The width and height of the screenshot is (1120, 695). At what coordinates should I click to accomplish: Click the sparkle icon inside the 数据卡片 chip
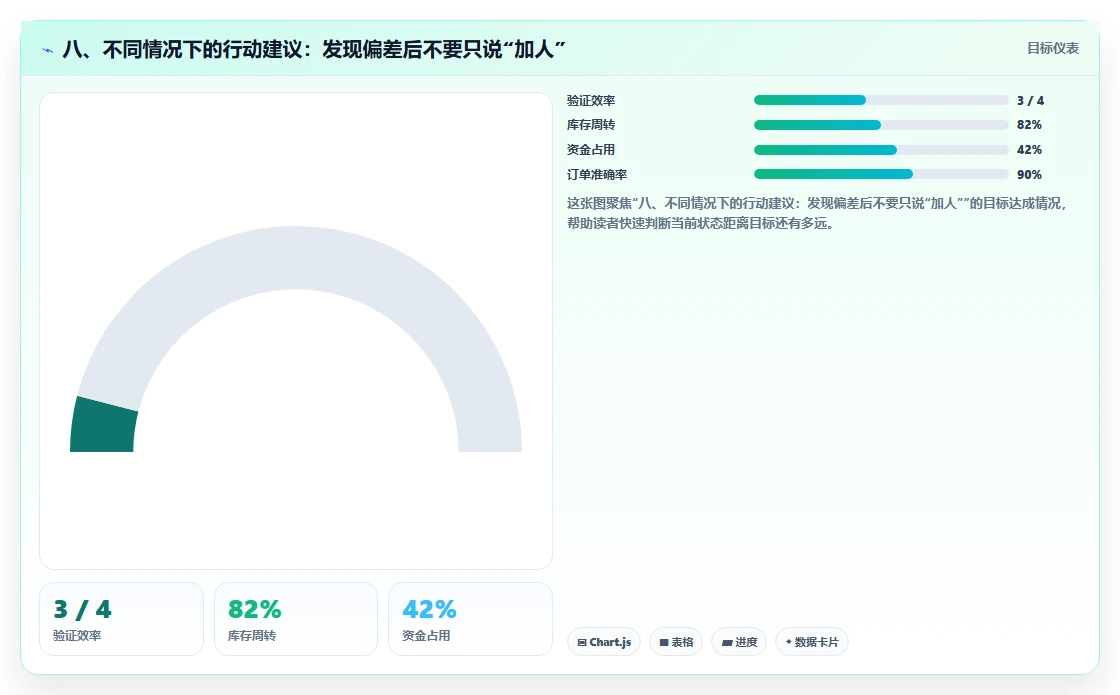pyautogui.click(x=789, y=641)
